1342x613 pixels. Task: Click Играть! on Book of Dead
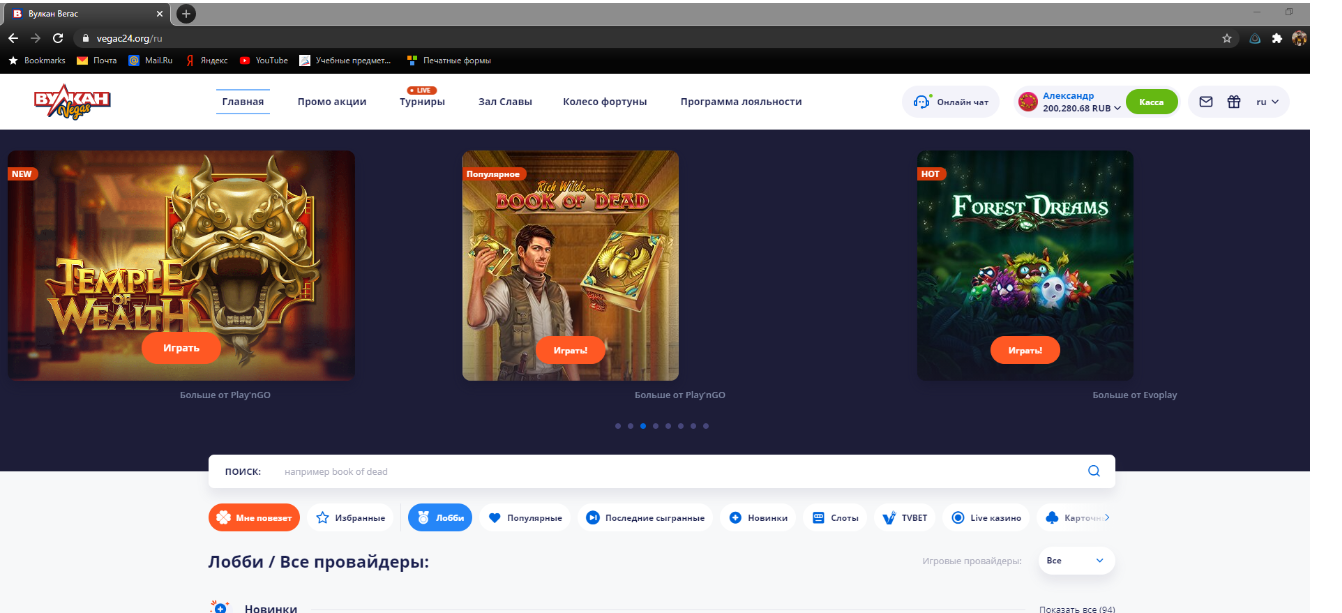point(570,350)
